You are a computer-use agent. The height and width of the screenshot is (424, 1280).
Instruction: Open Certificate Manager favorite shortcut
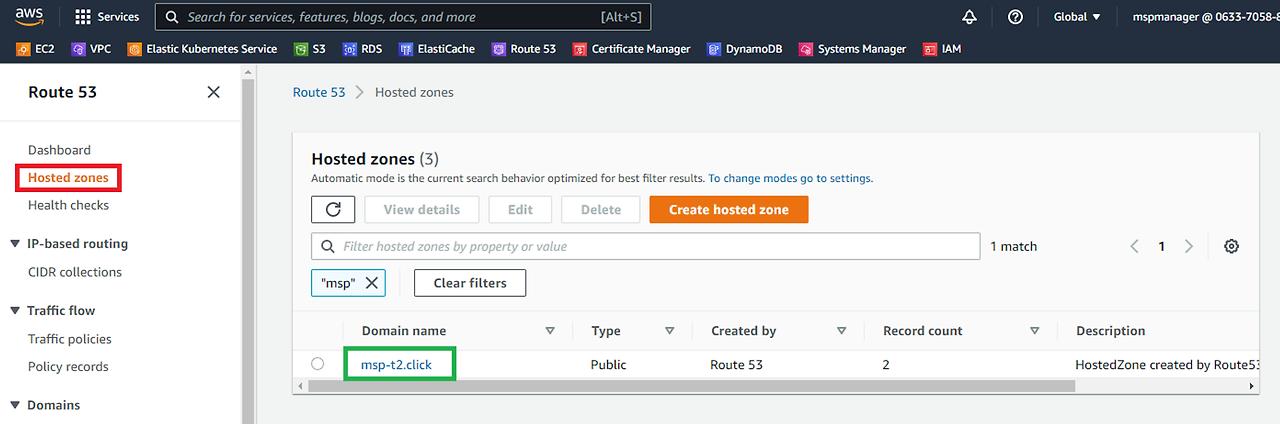pos(631,48)
